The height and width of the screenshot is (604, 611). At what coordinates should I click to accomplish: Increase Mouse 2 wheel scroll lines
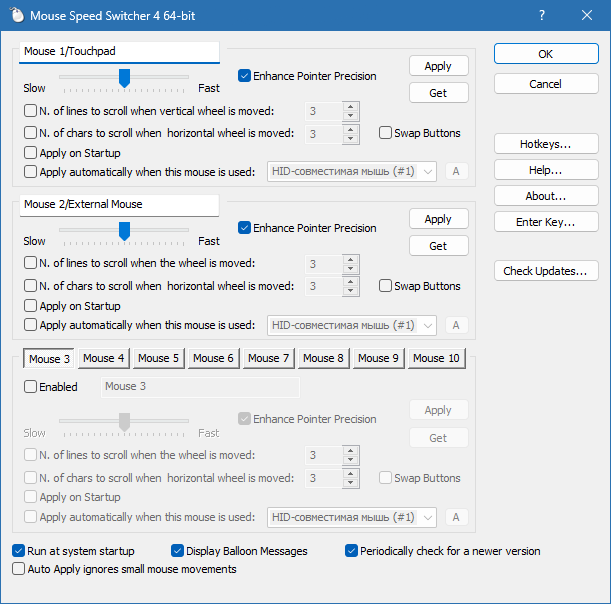[x=351, y=260]
